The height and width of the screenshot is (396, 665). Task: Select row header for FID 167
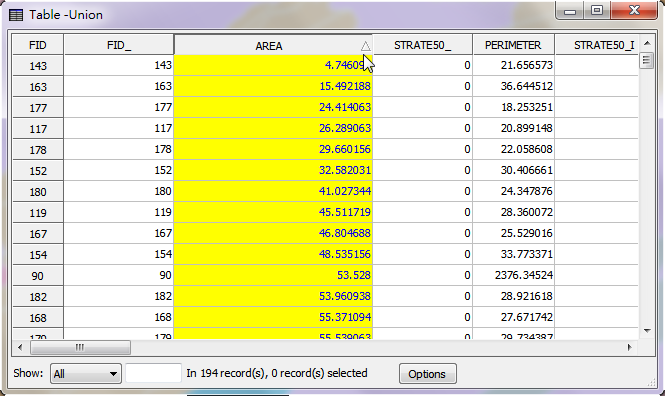[38, 234]
